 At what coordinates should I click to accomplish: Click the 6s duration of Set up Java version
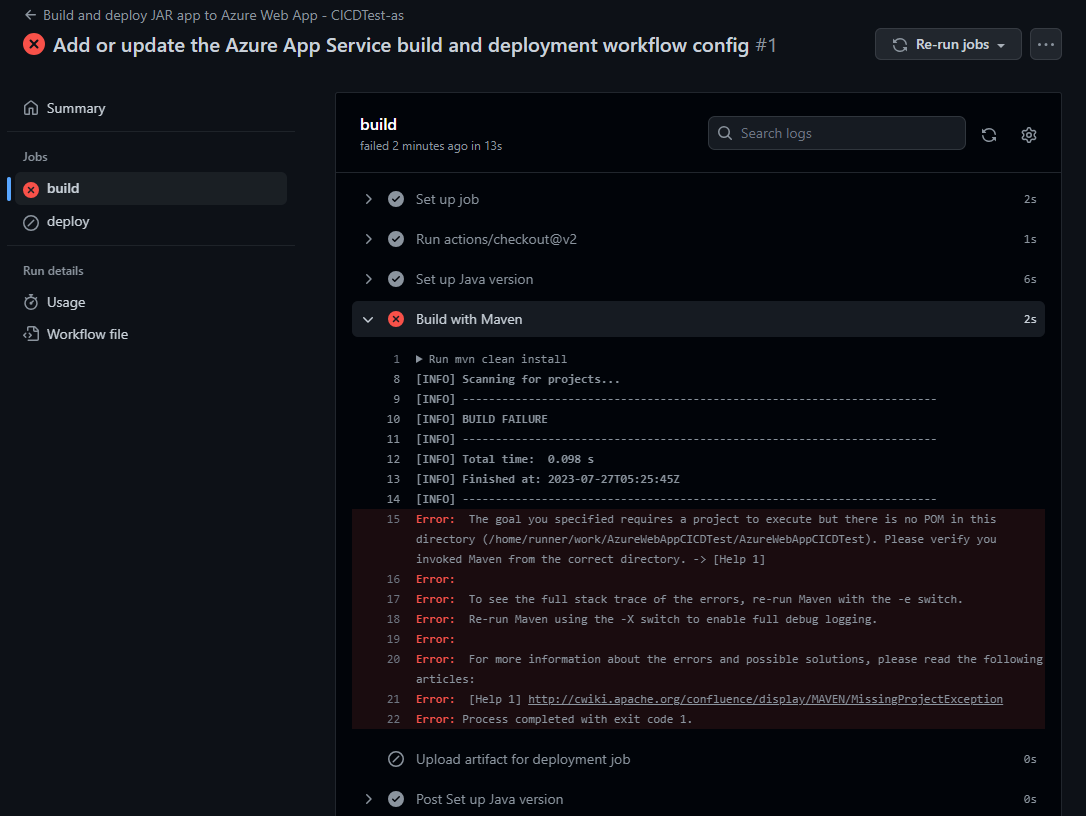click(1030, 279)
